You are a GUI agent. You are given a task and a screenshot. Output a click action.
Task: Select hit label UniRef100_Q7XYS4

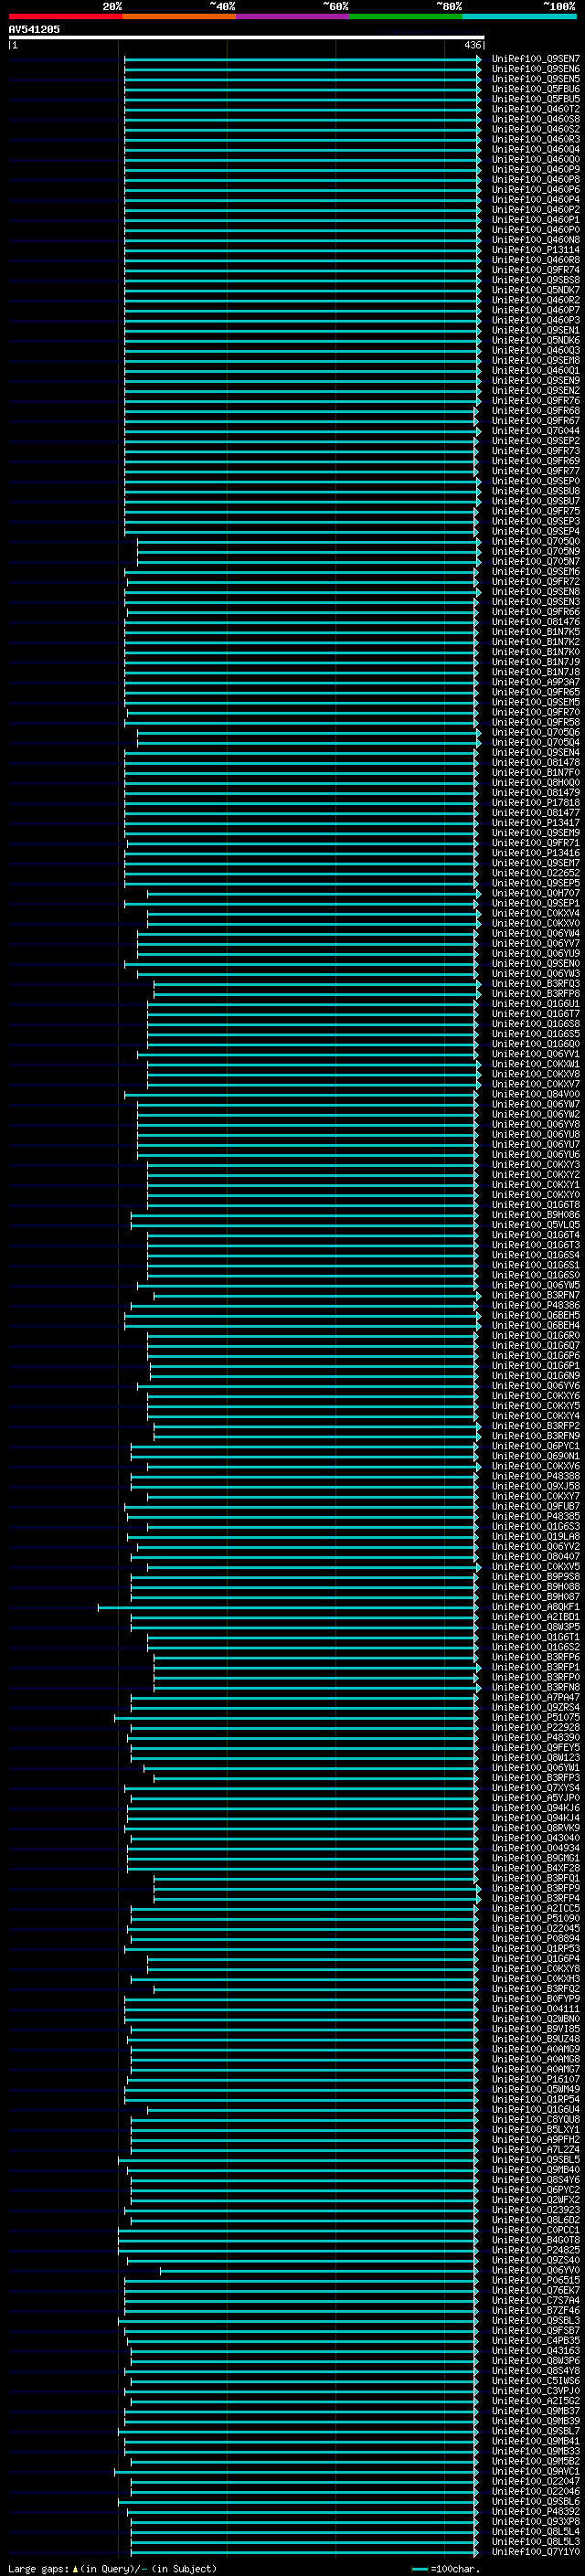pyautogui.click(x=535, y=1788)
